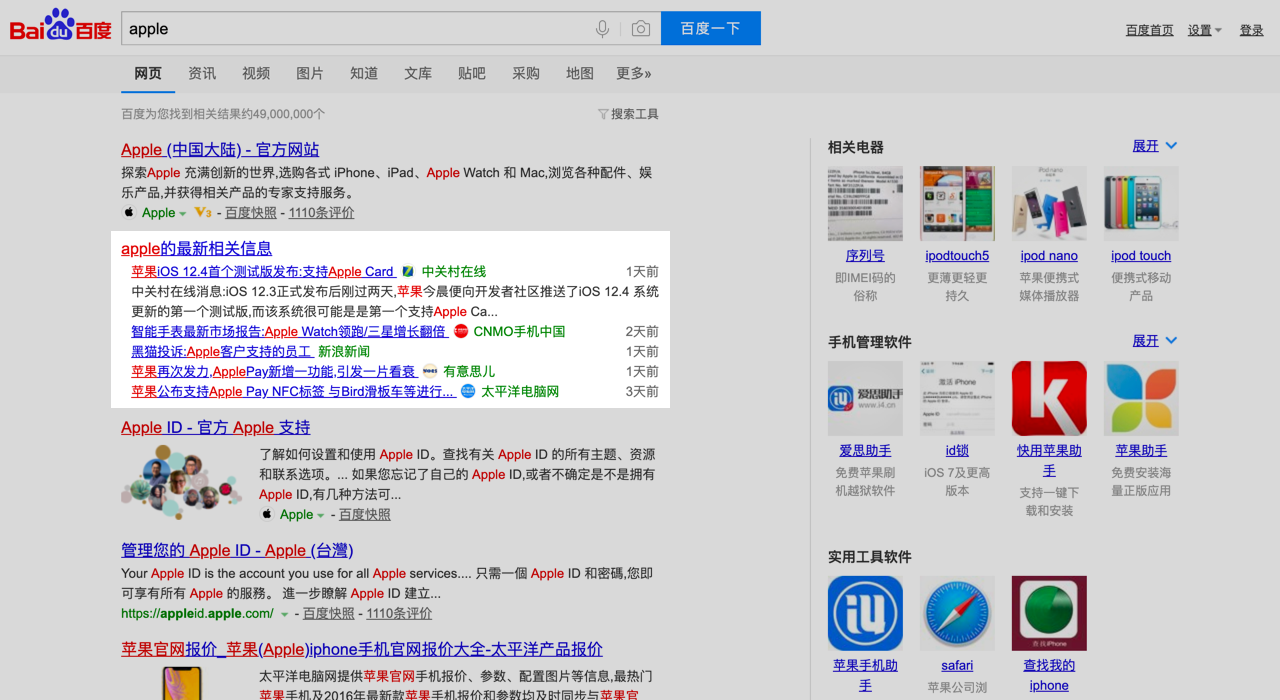Screen dimensions: 1280x700
Task: Switch to the 知道 tab
Action: pyautogui.click(x=364, y=73)
